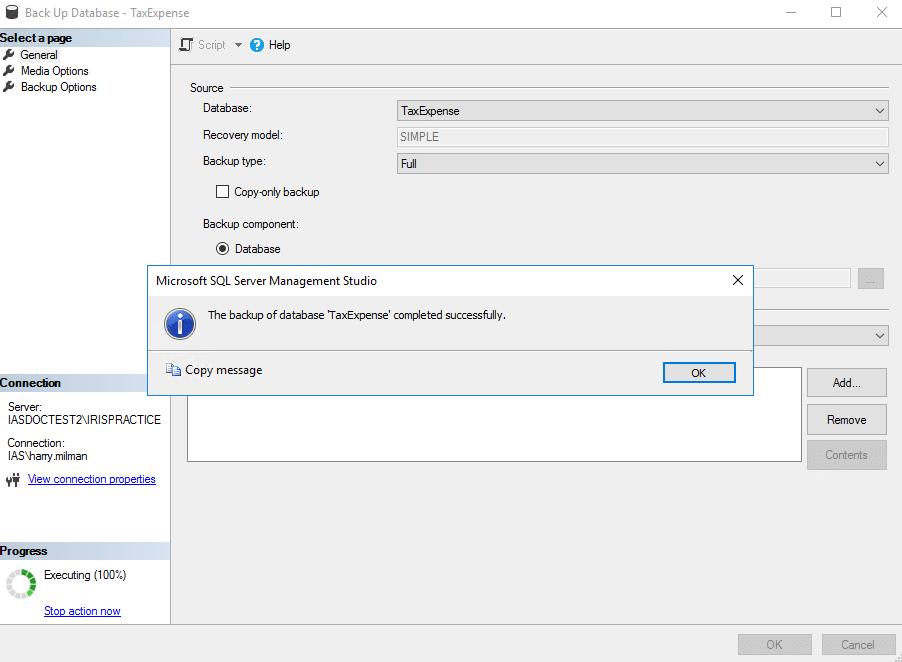Viewport: 902px width, 662px height.
Task: Click the Media Options wrench icon
Action: click(9, 71)
